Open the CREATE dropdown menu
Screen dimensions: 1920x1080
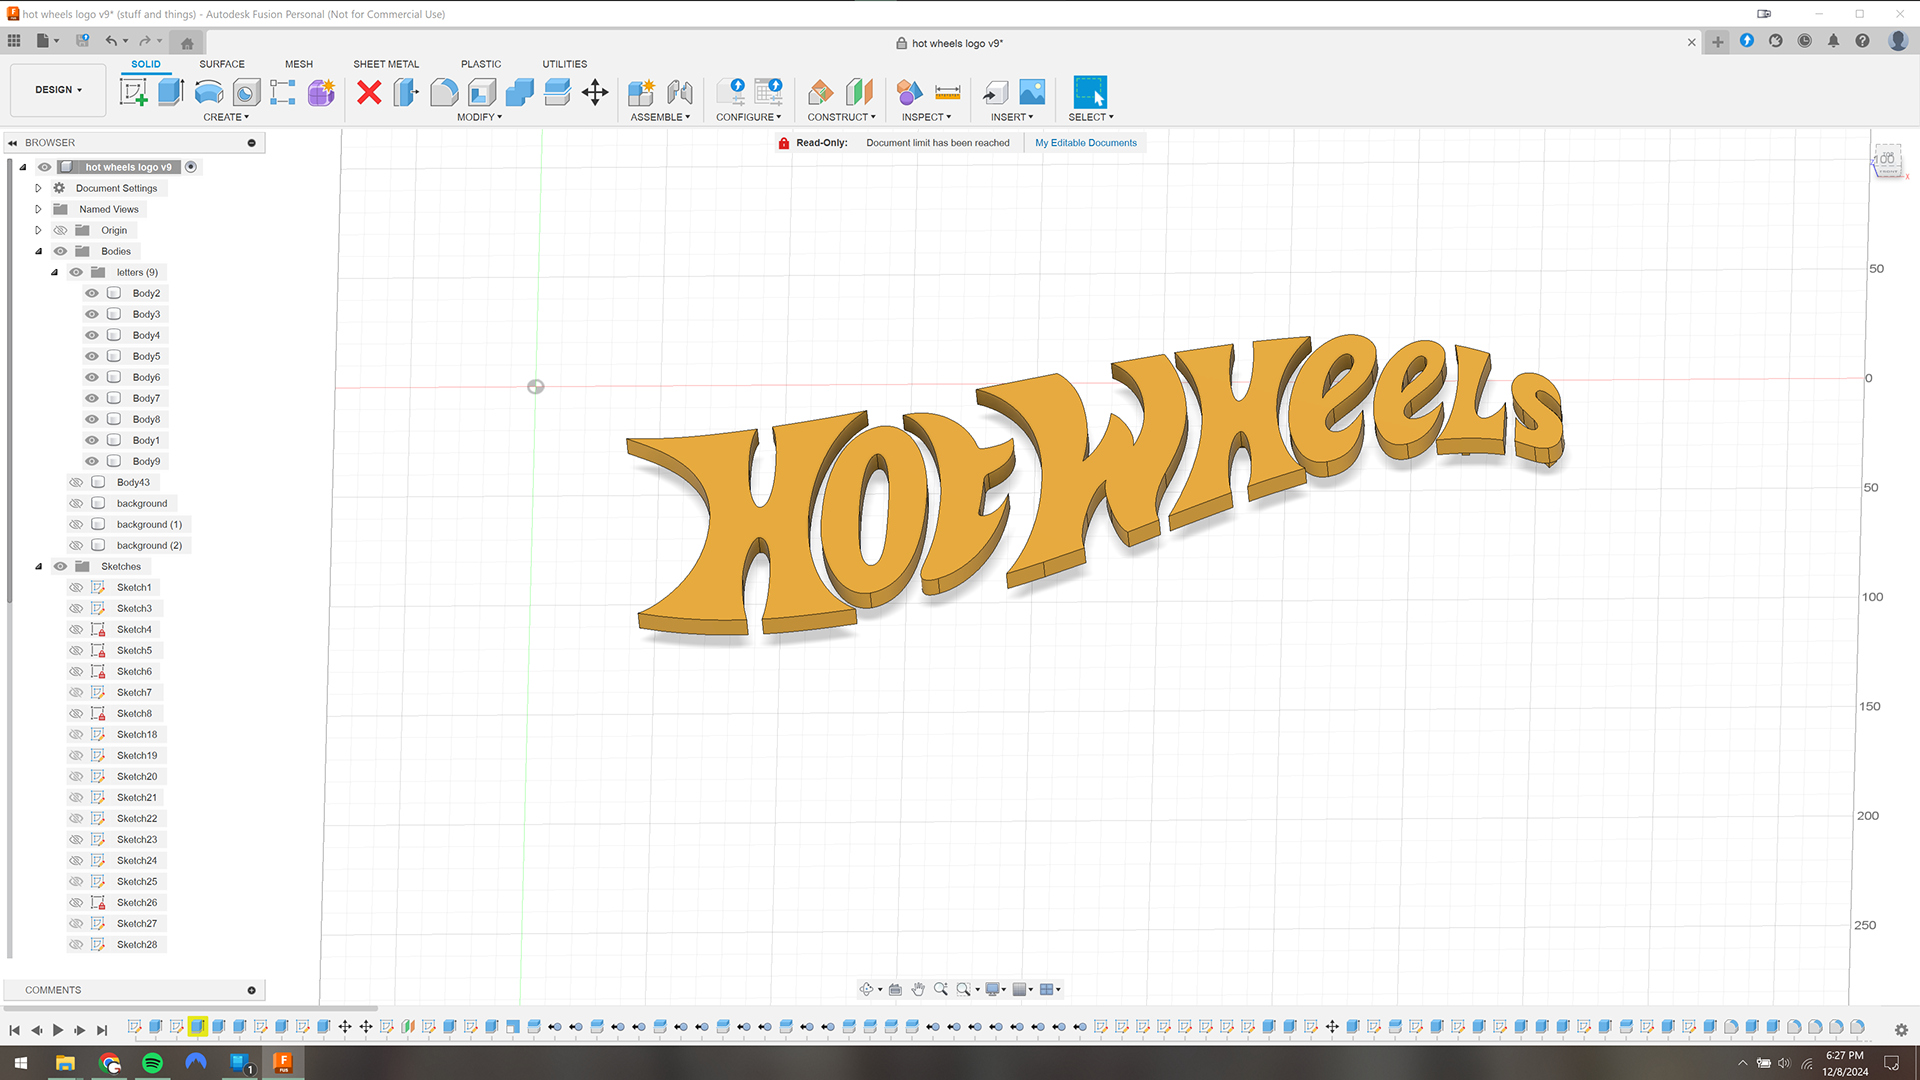click(x=226, y=117)
